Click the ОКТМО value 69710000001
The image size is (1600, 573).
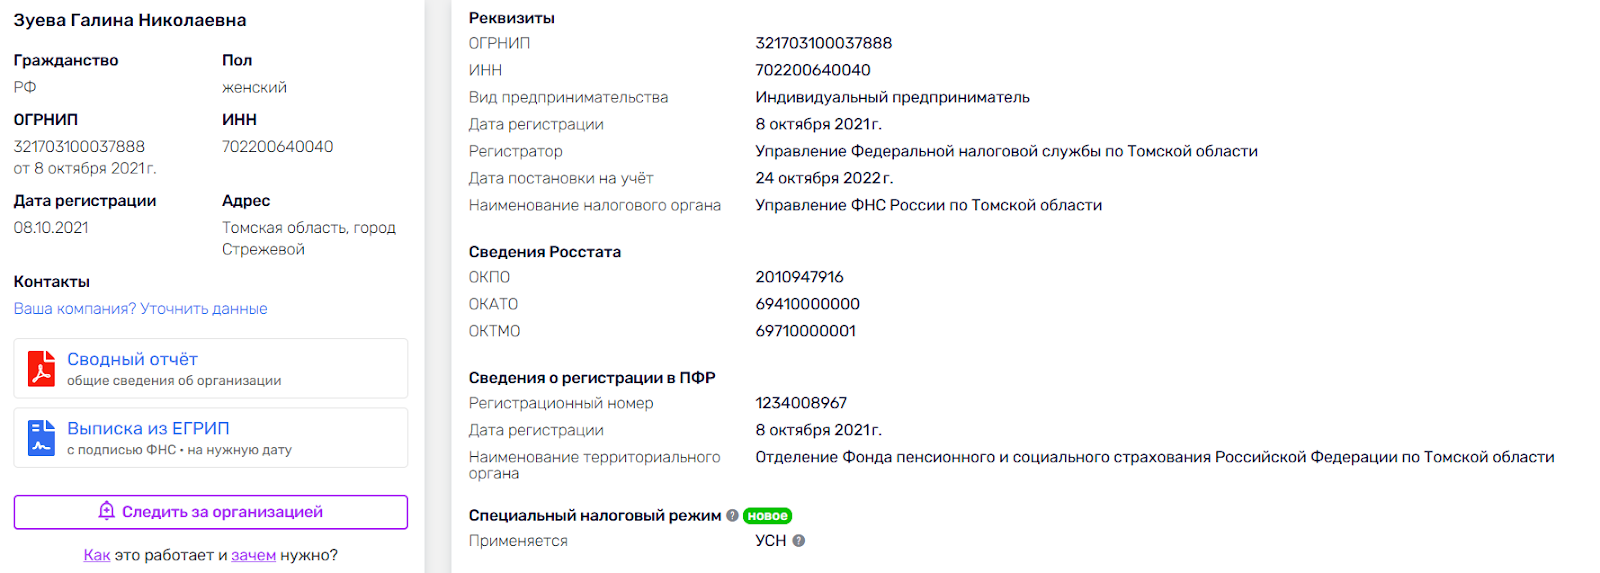click(805, 331)
